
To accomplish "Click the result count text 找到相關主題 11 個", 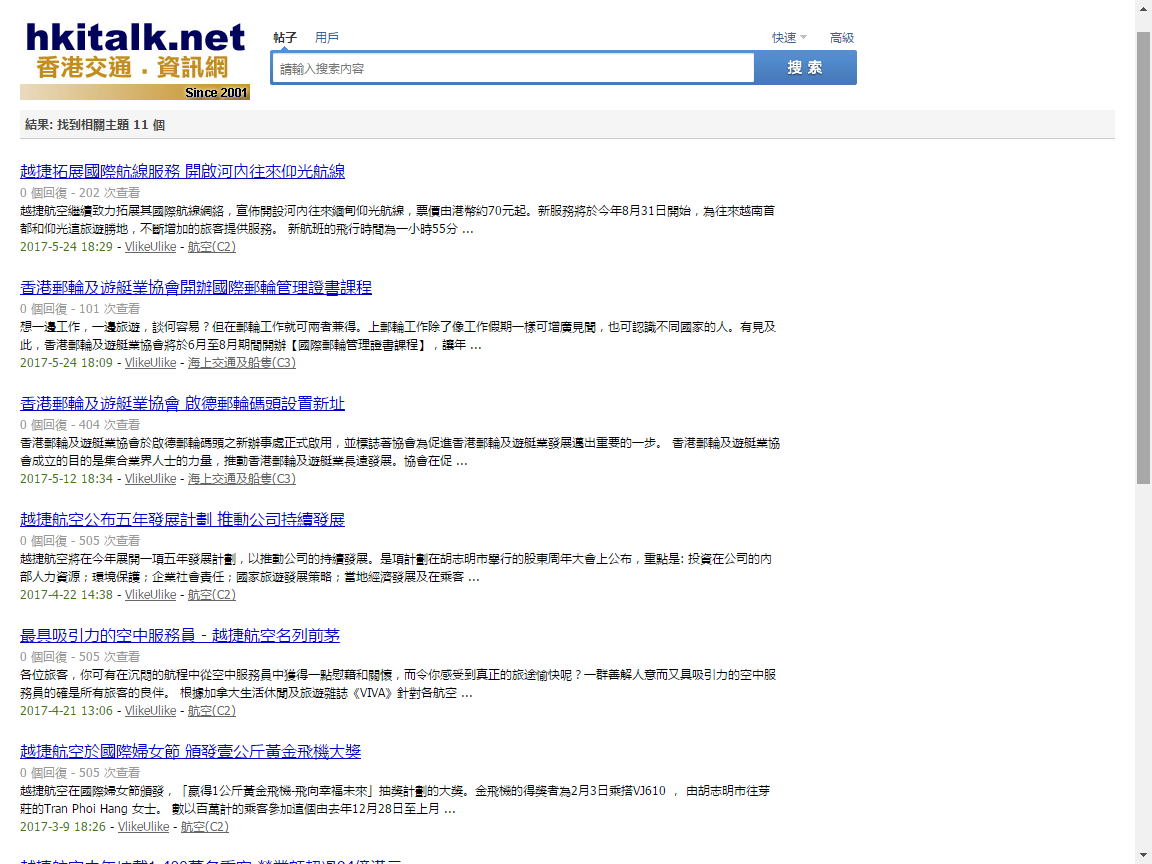I will click(111, 125).
